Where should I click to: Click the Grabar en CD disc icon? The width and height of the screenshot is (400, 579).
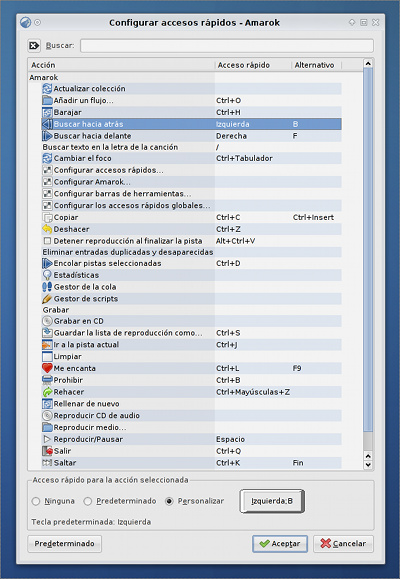(x=47, y=321)
